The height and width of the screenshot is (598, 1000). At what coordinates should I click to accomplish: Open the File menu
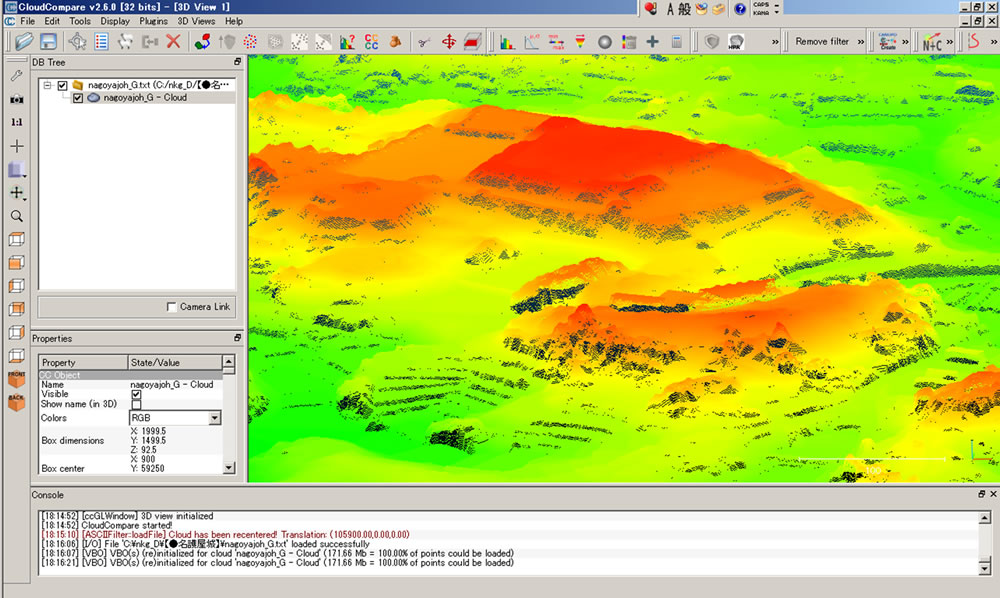tap(27, 21)
